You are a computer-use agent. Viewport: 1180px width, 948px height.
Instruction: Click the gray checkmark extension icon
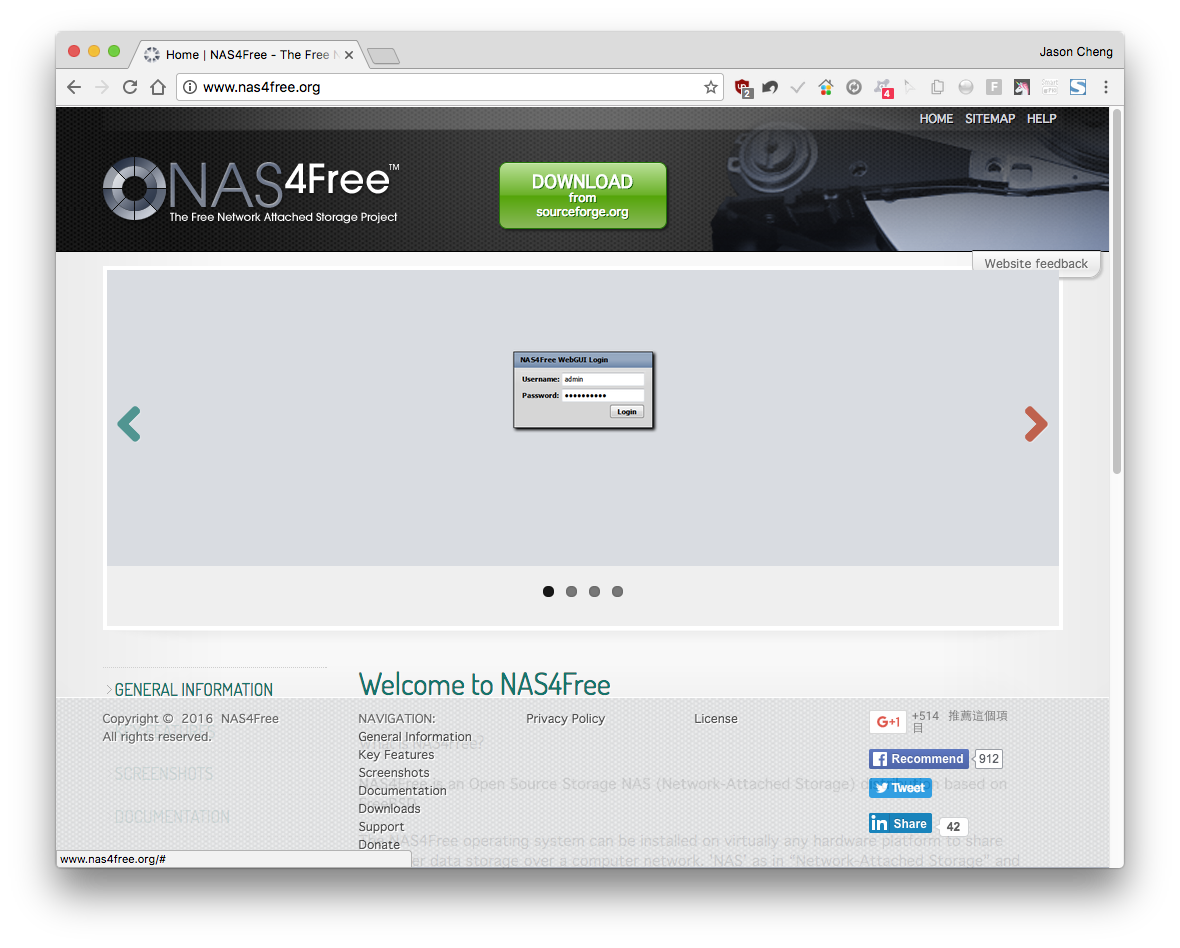click(798, 87)
